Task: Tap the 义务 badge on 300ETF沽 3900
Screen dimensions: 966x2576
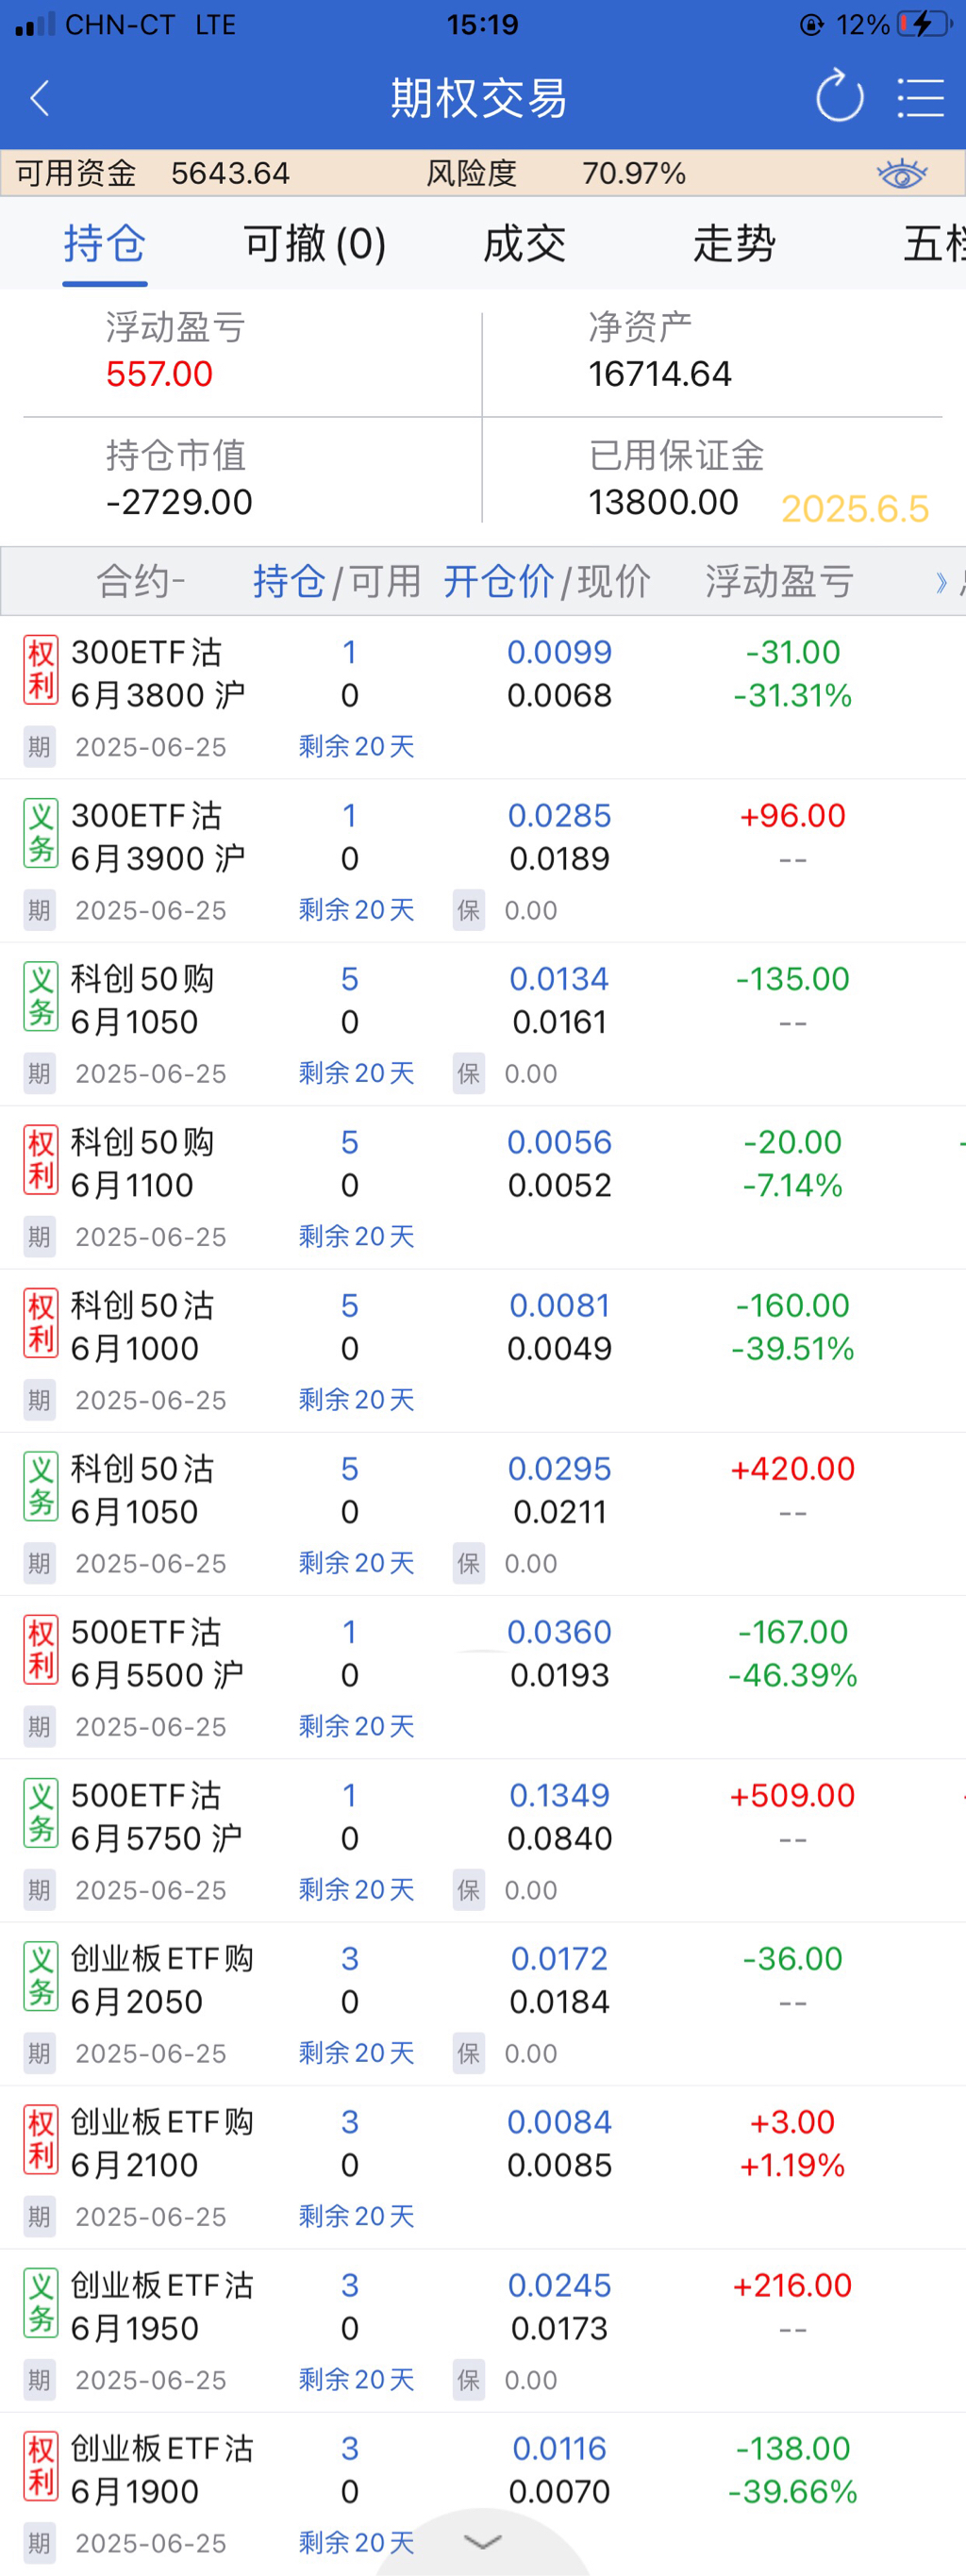Action: 41,833
